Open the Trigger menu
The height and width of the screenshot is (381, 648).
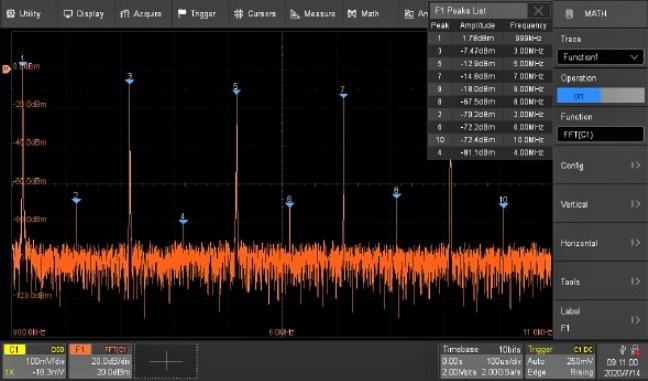(197, 14)
